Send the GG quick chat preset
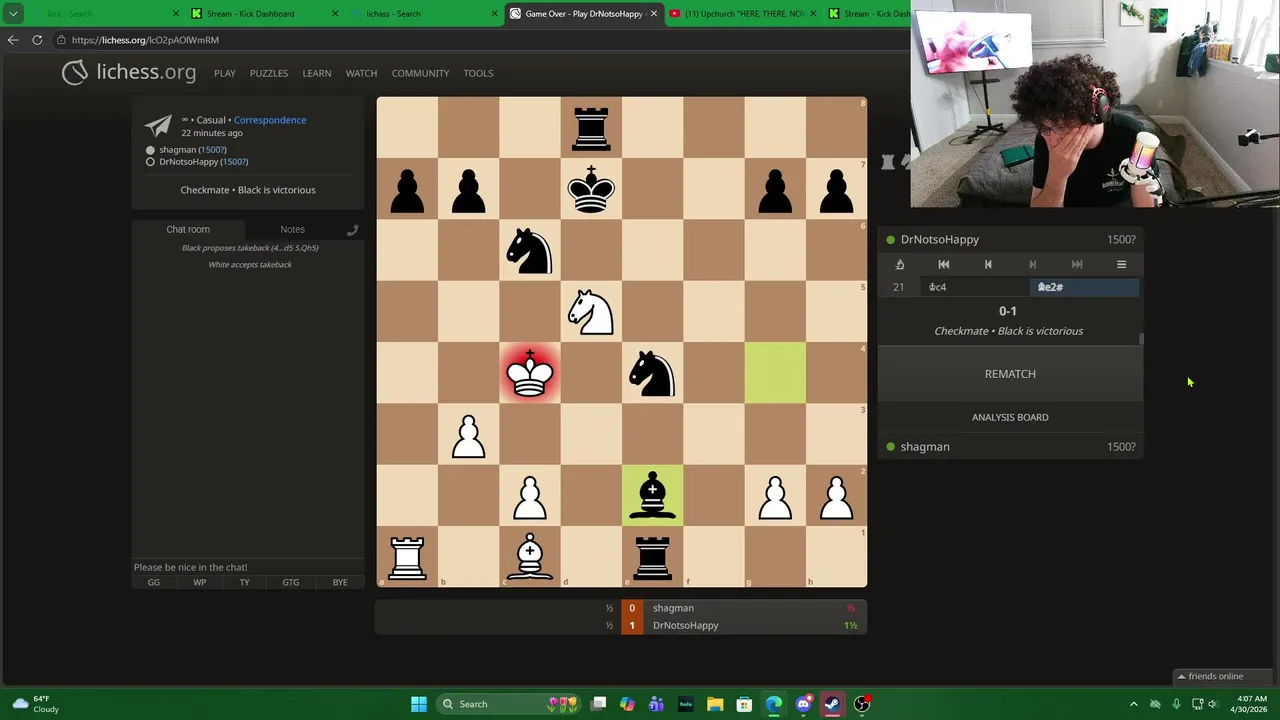The image size is (1280, 720). [154, 582]
